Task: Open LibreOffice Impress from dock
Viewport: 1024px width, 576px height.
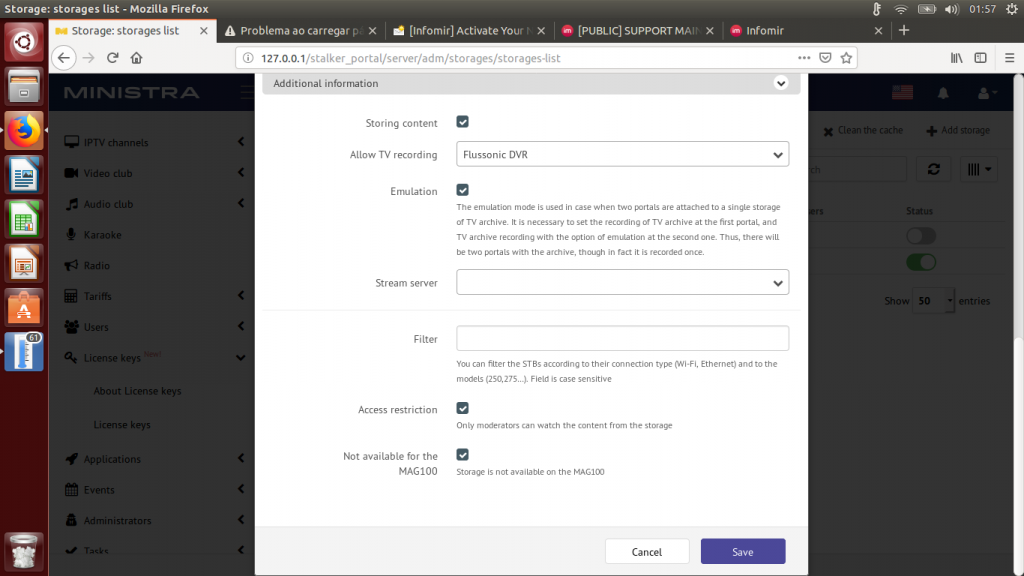Action: point(24,264)
